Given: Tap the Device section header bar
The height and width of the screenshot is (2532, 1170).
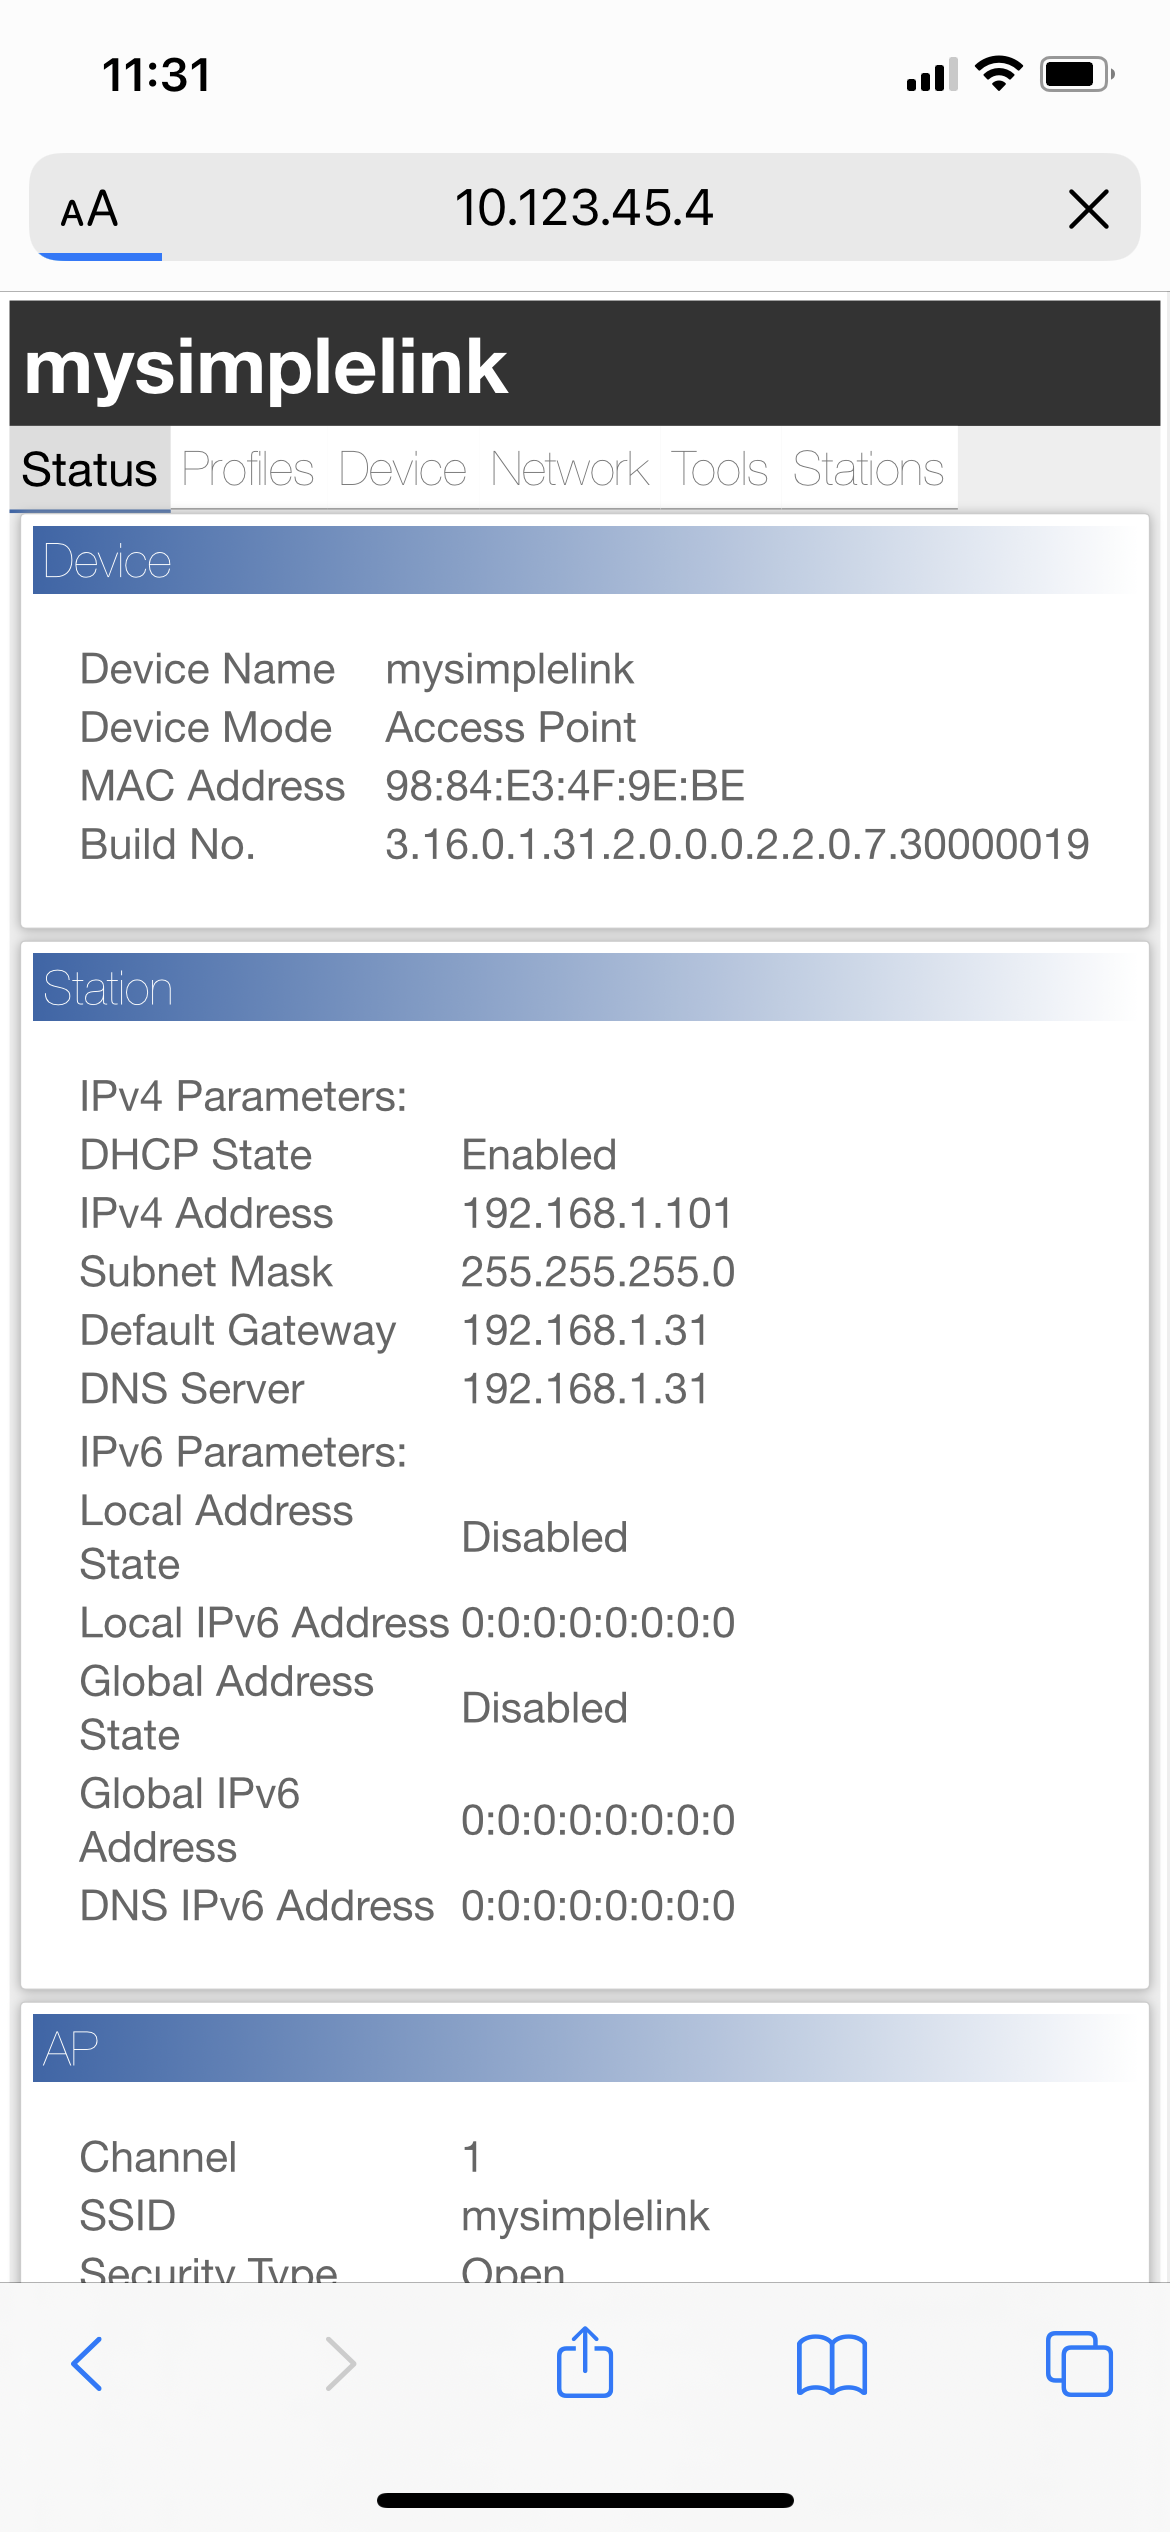Looking at the screenshot, I should click(x=585, y=560).
